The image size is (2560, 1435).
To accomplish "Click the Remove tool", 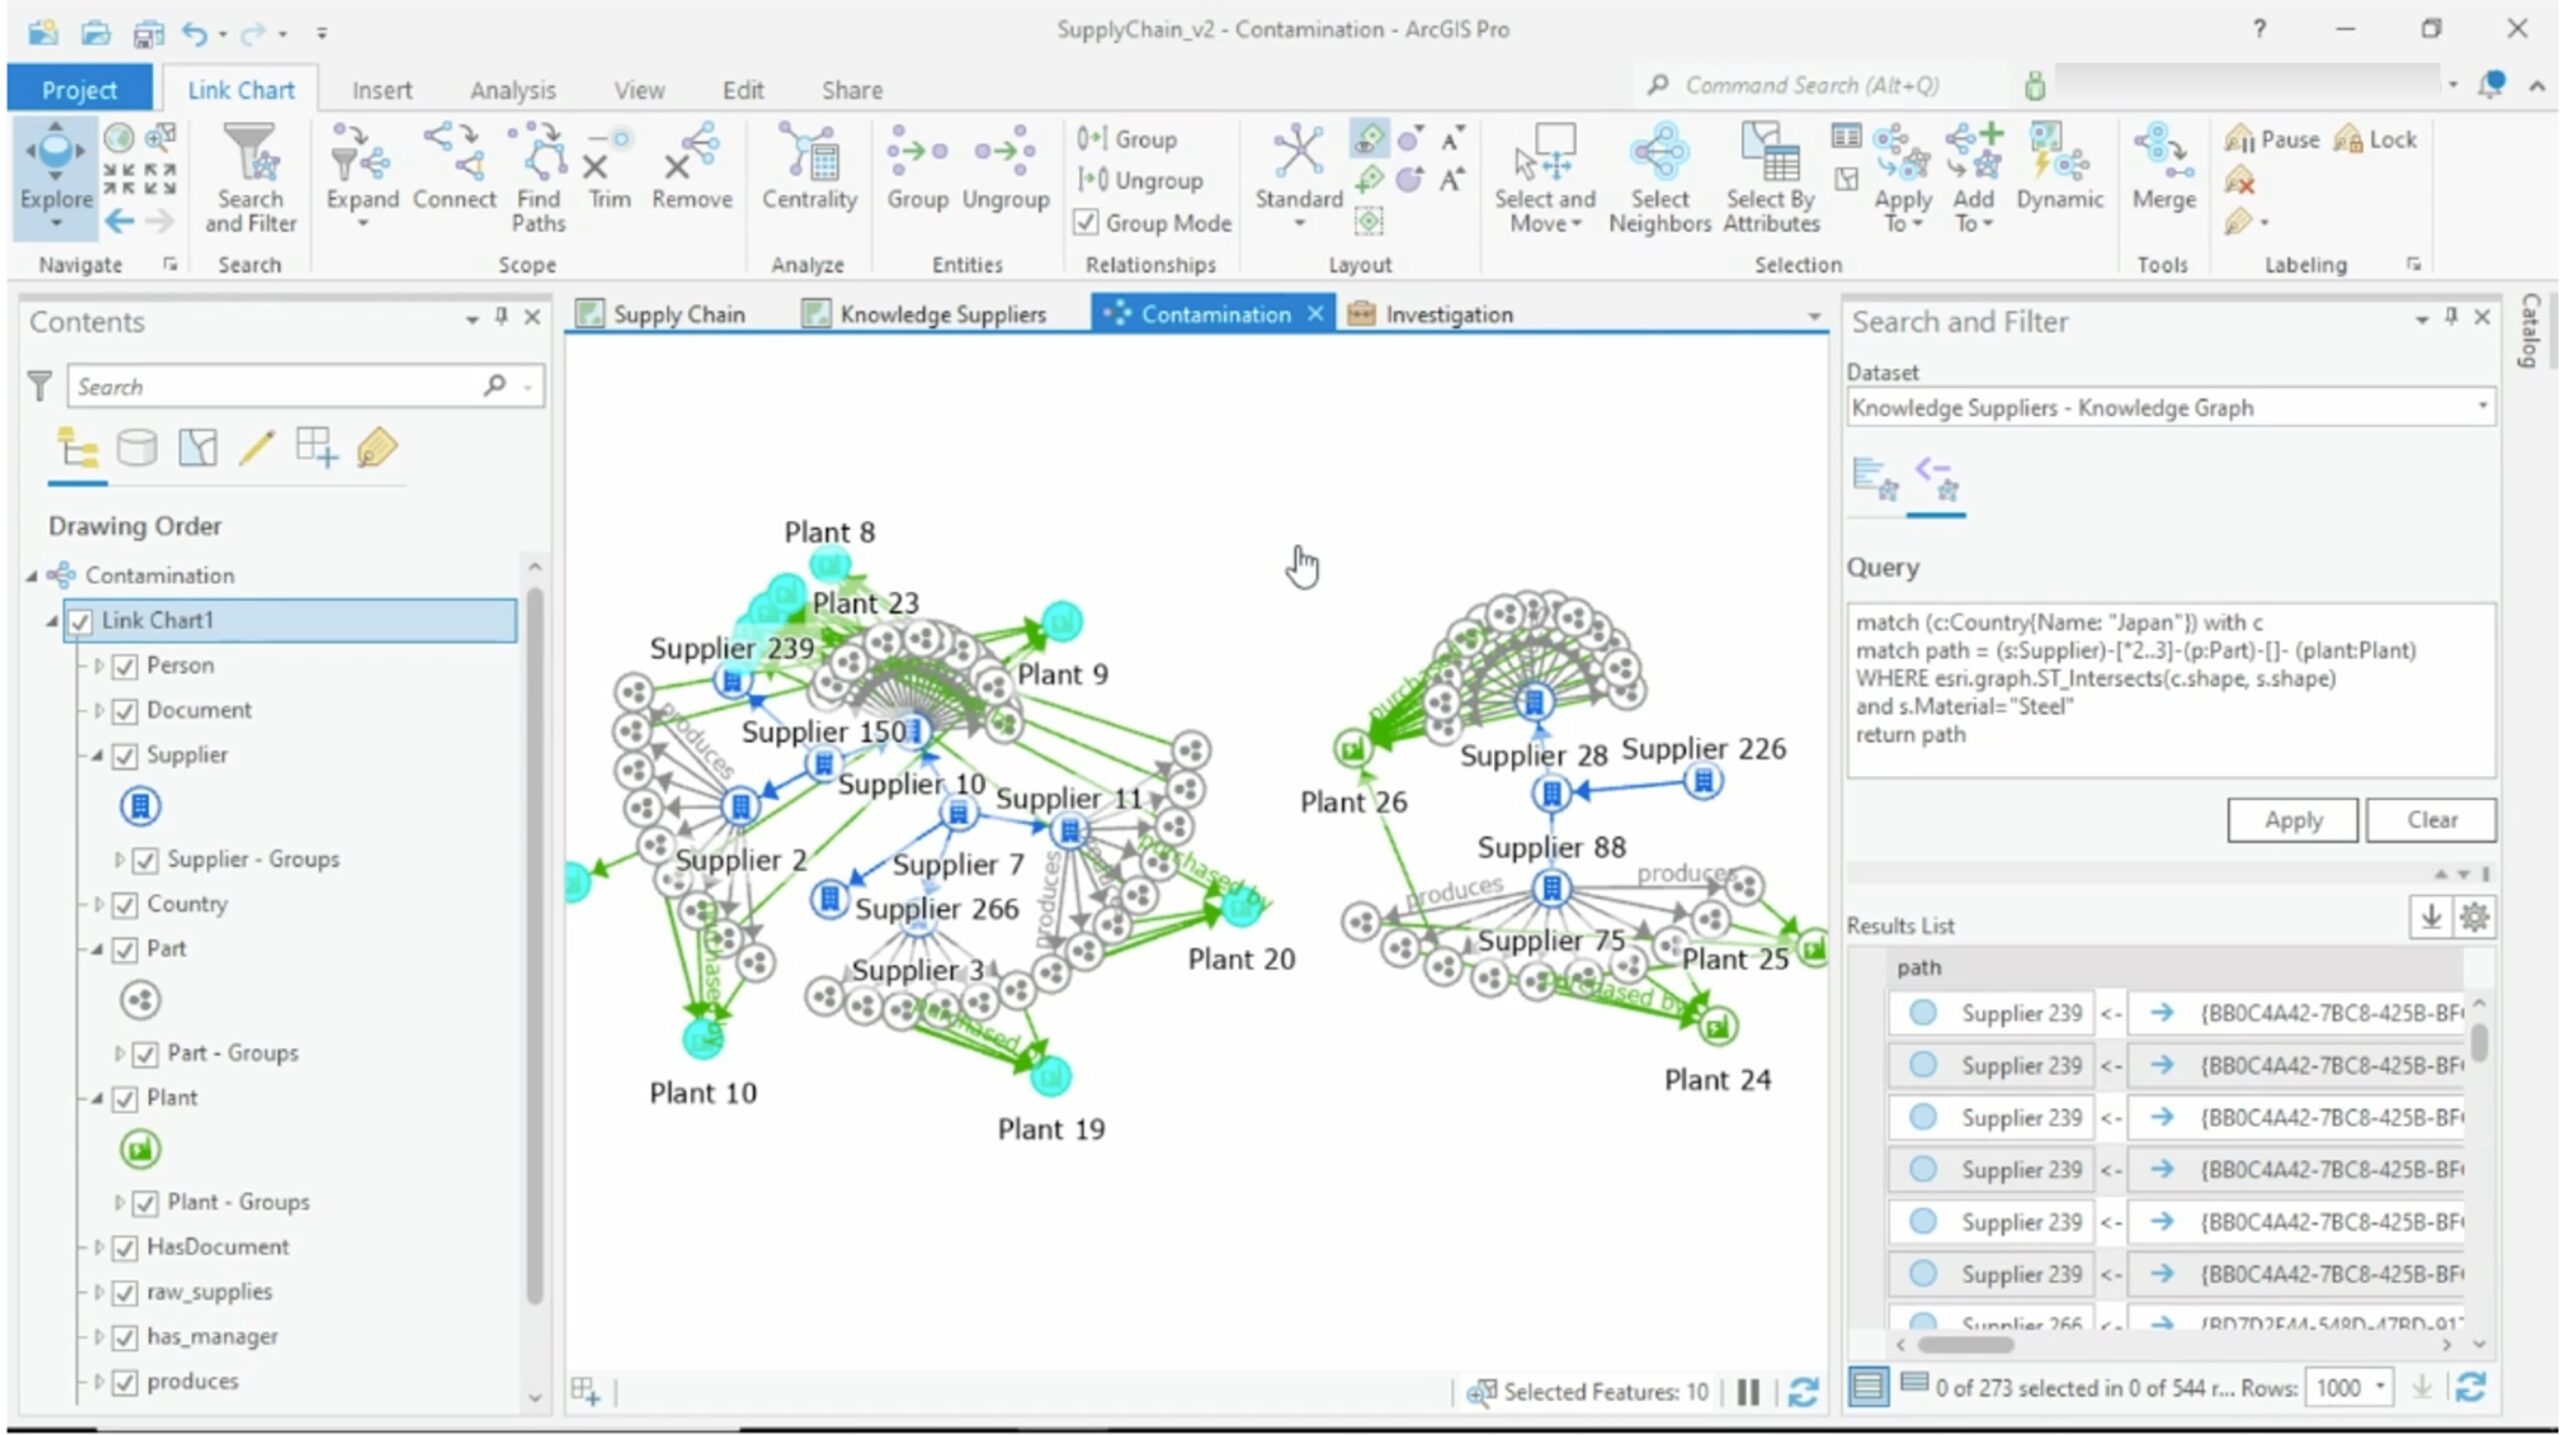I will [692, 166].
